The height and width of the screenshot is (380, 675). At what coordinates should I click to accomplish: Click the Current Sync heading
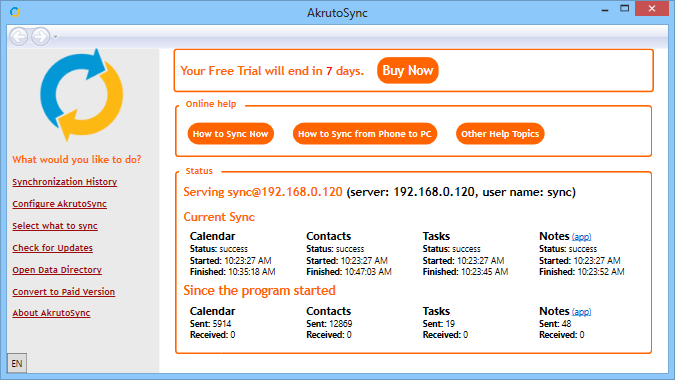[x=219, y=217]
